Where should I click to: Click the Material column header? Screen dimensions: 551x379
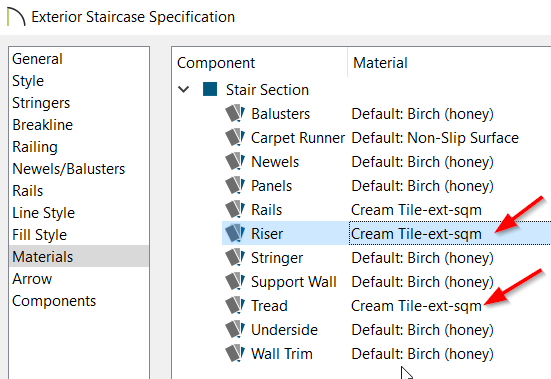(380, 63)
